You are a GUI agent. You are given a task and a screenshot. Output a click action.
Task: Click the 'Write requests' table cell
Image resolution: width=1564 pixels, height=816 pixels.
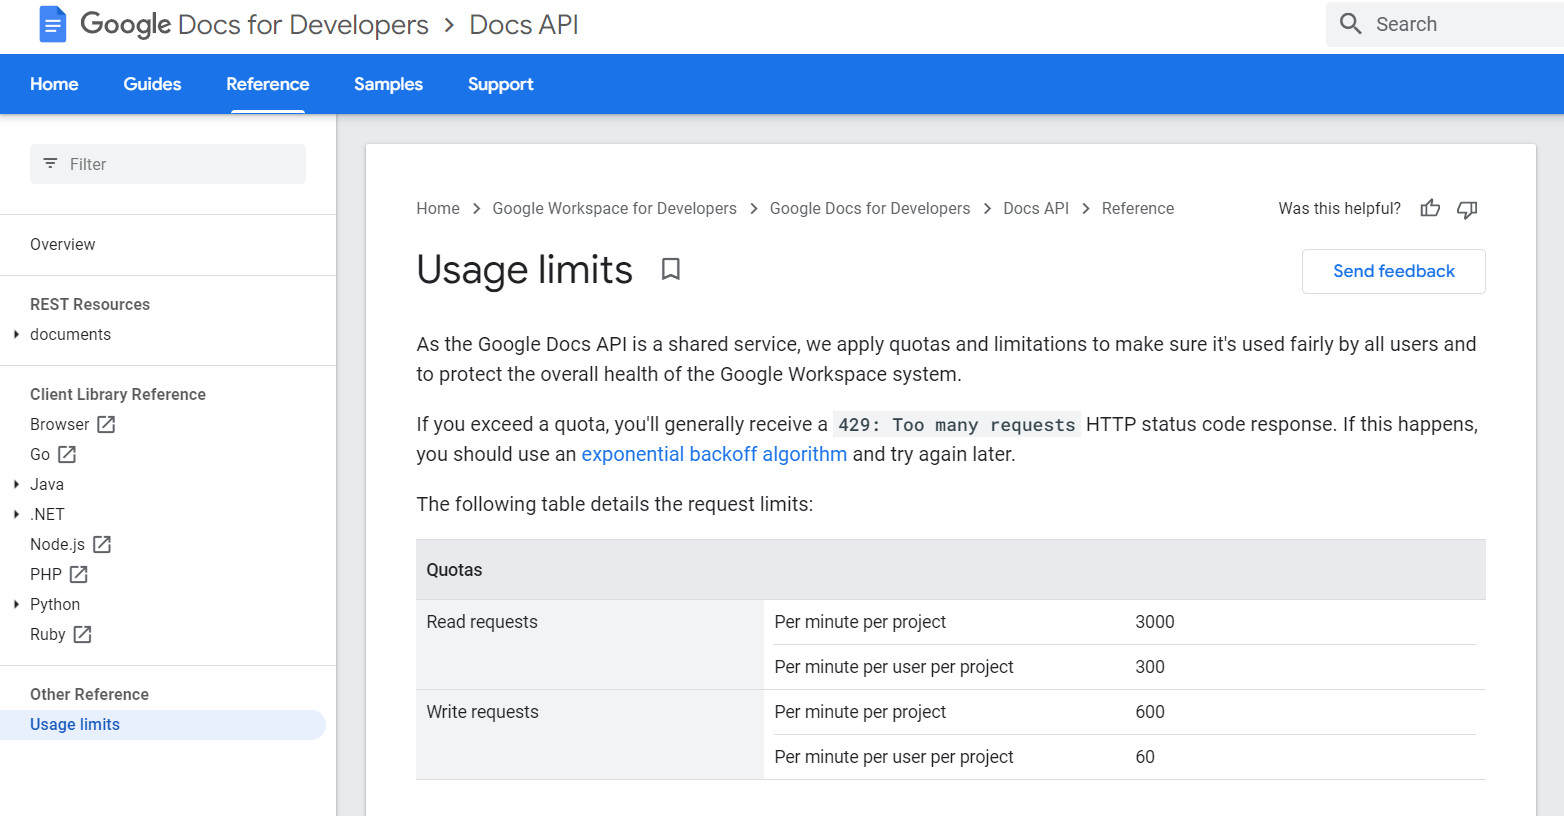tap(590, 734)
